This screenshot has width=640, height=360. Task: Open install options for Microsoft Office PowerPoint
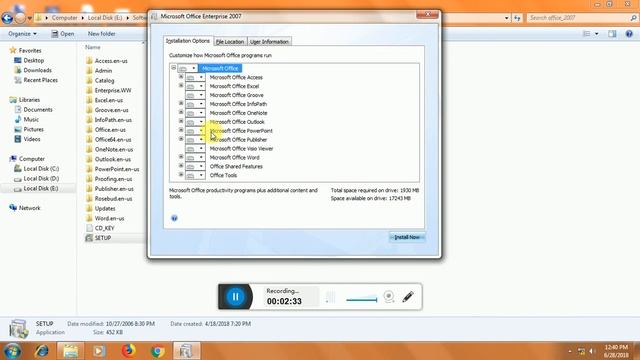(195, 131)
